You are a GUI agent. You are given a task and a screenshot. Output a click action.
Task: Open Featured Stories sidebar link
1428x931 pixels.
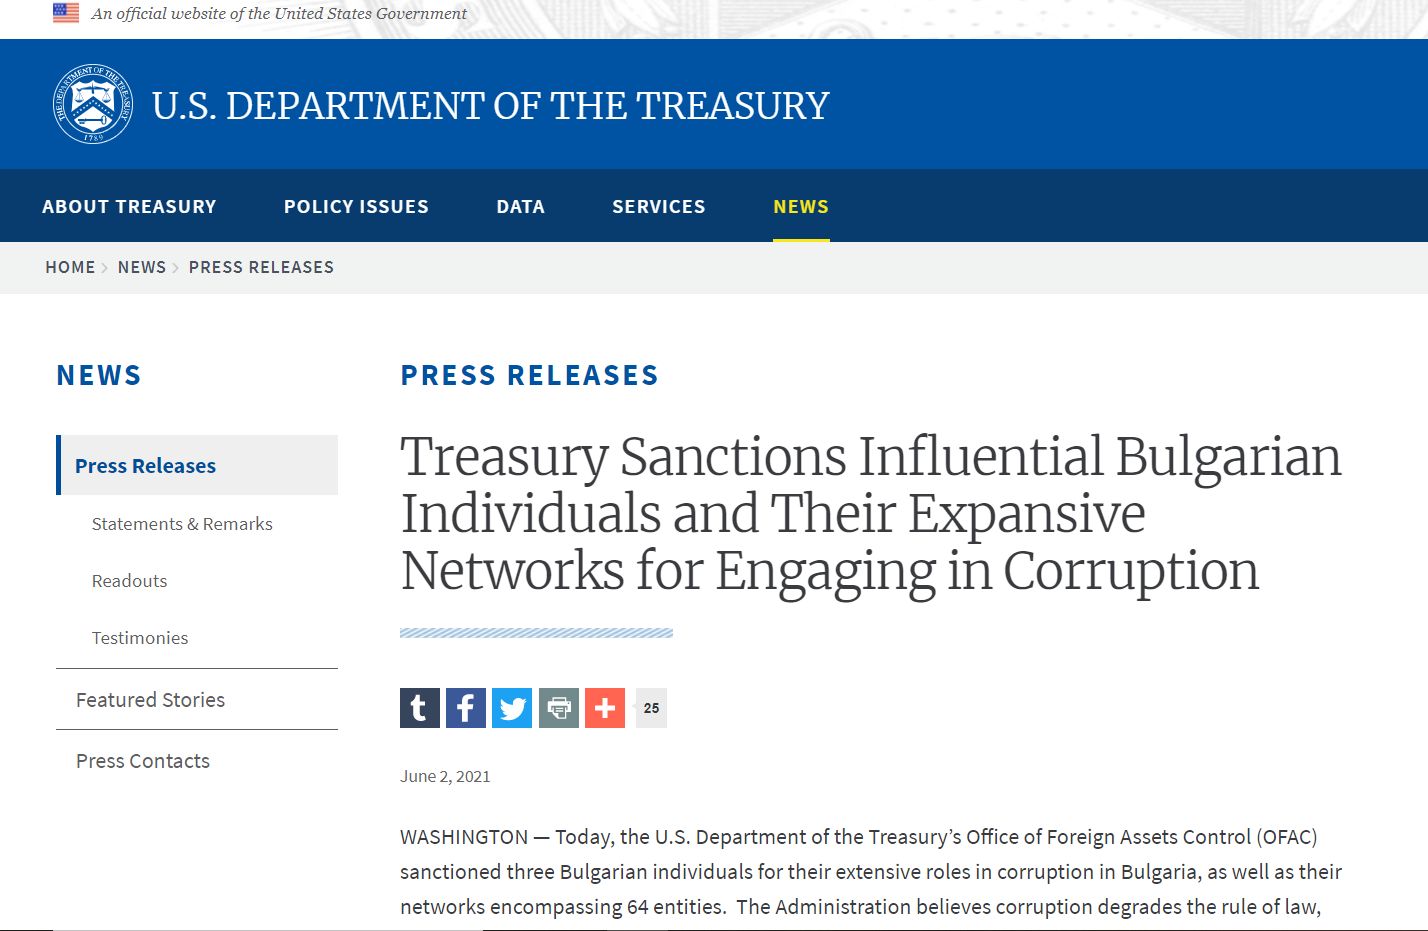(x=151, y=700)
